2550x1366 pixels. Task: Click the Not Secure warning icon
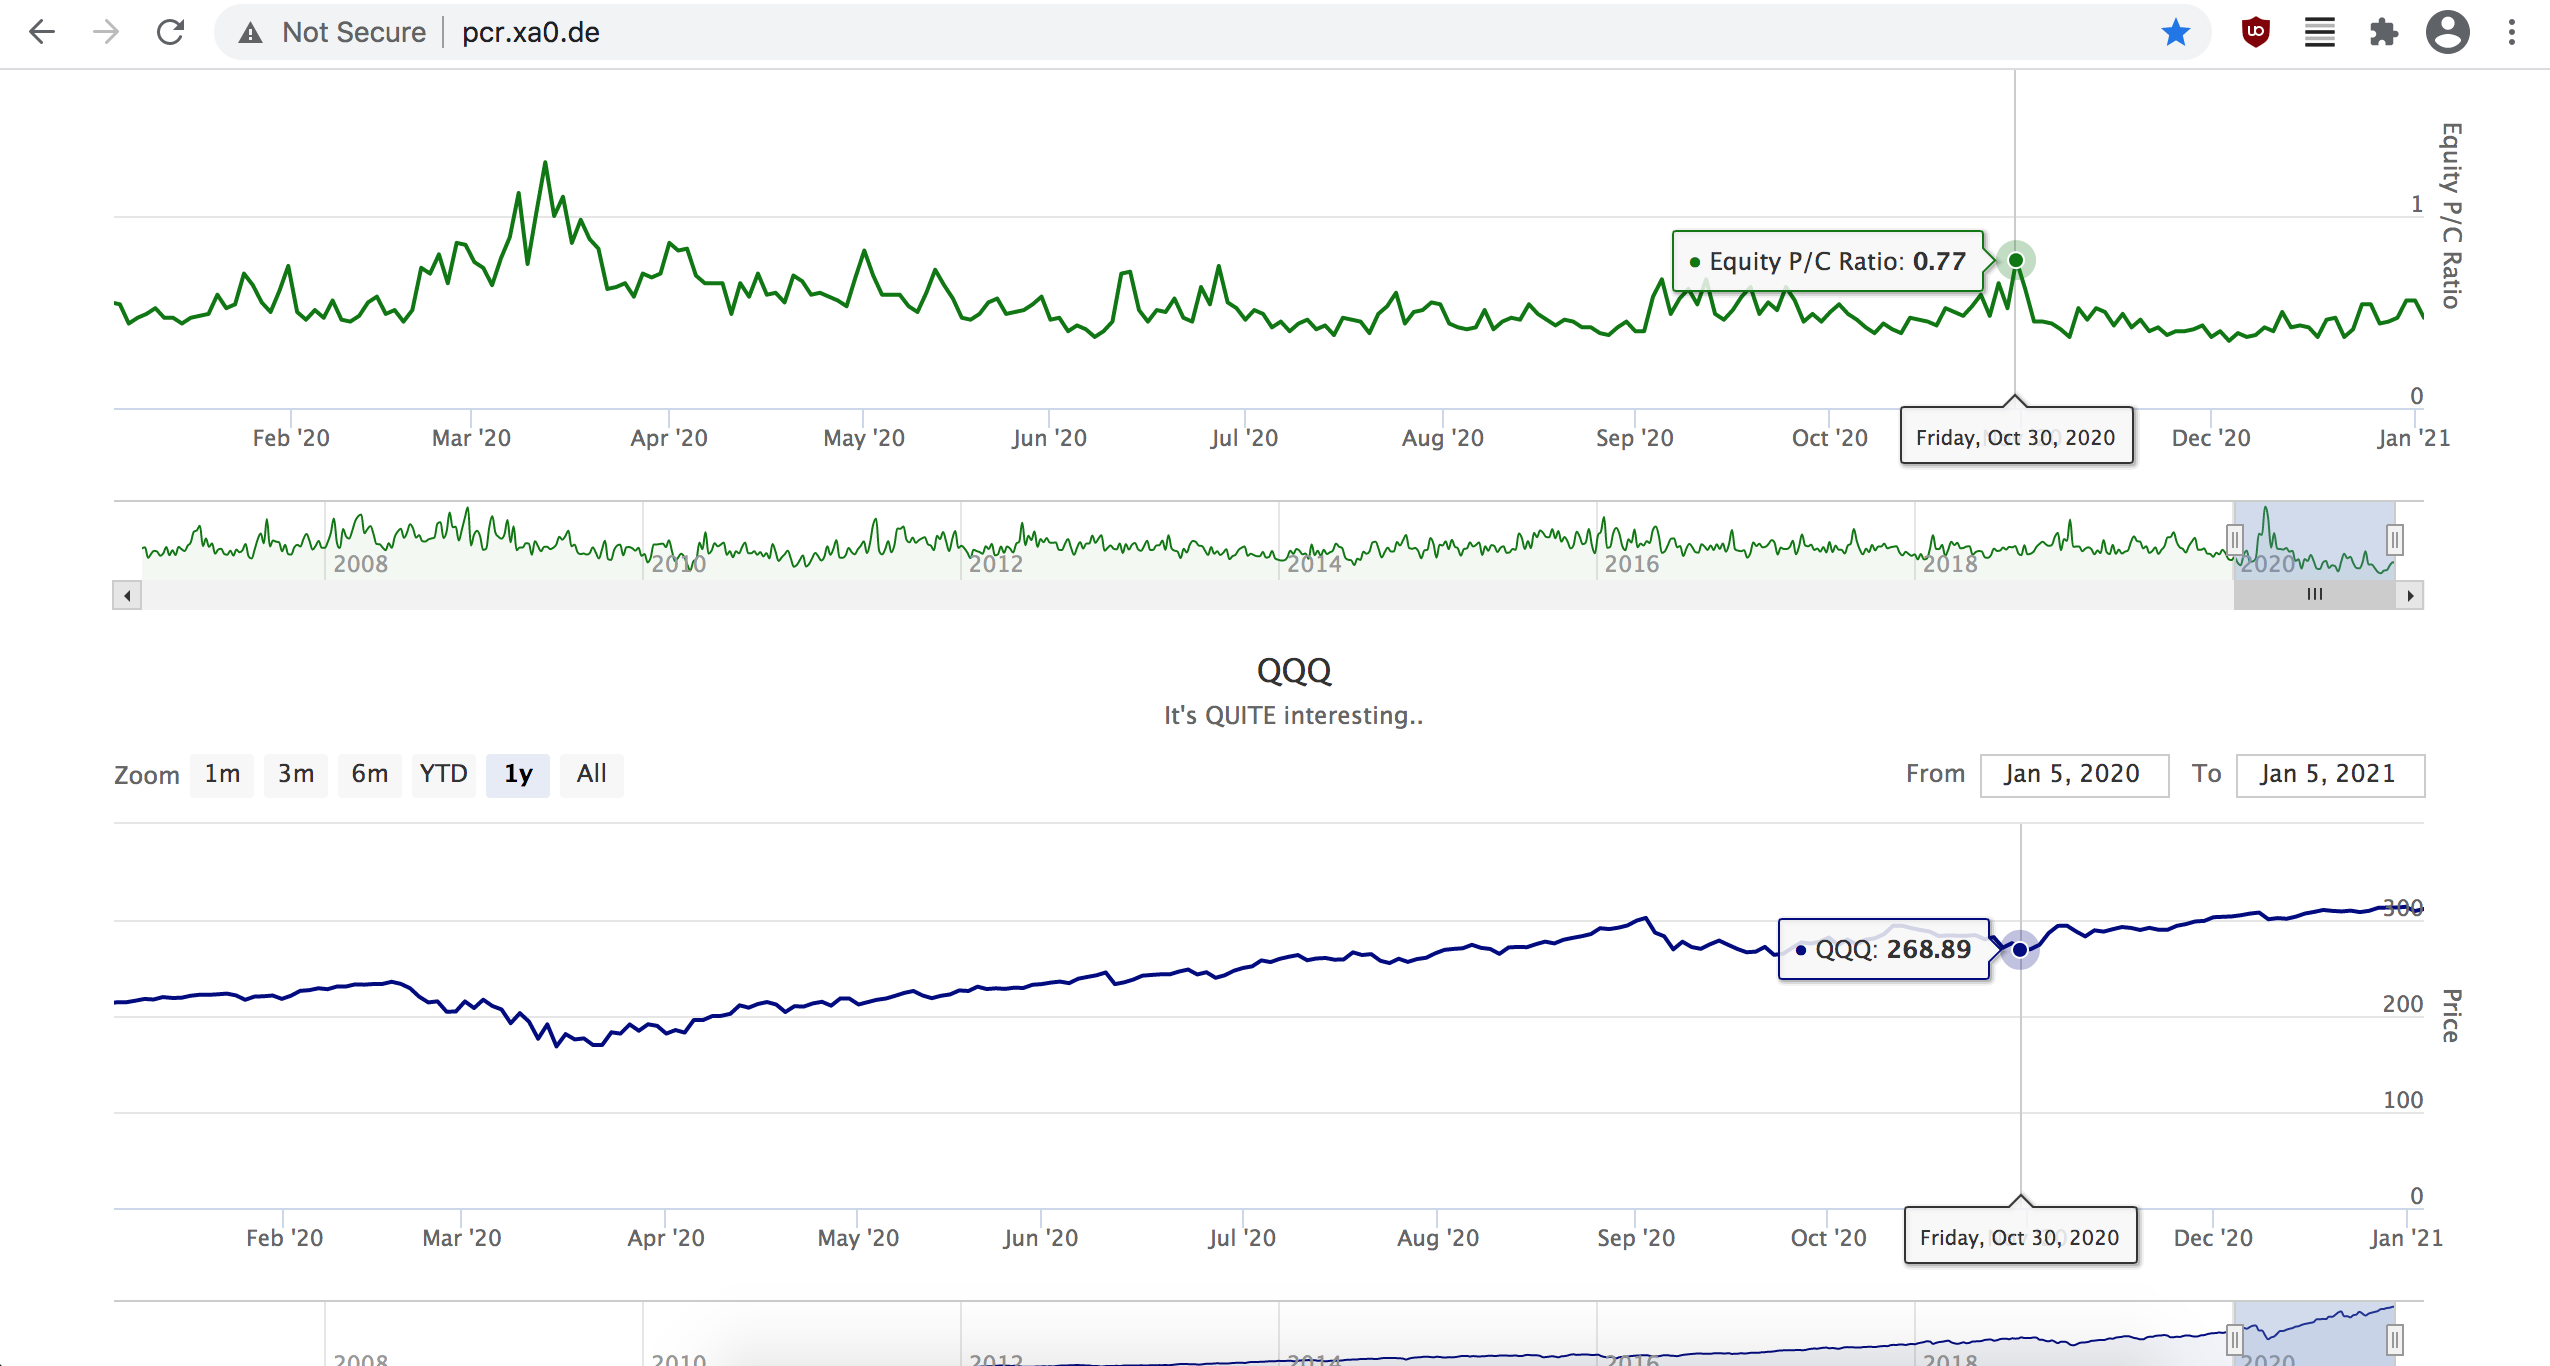[x=250, y=33]
